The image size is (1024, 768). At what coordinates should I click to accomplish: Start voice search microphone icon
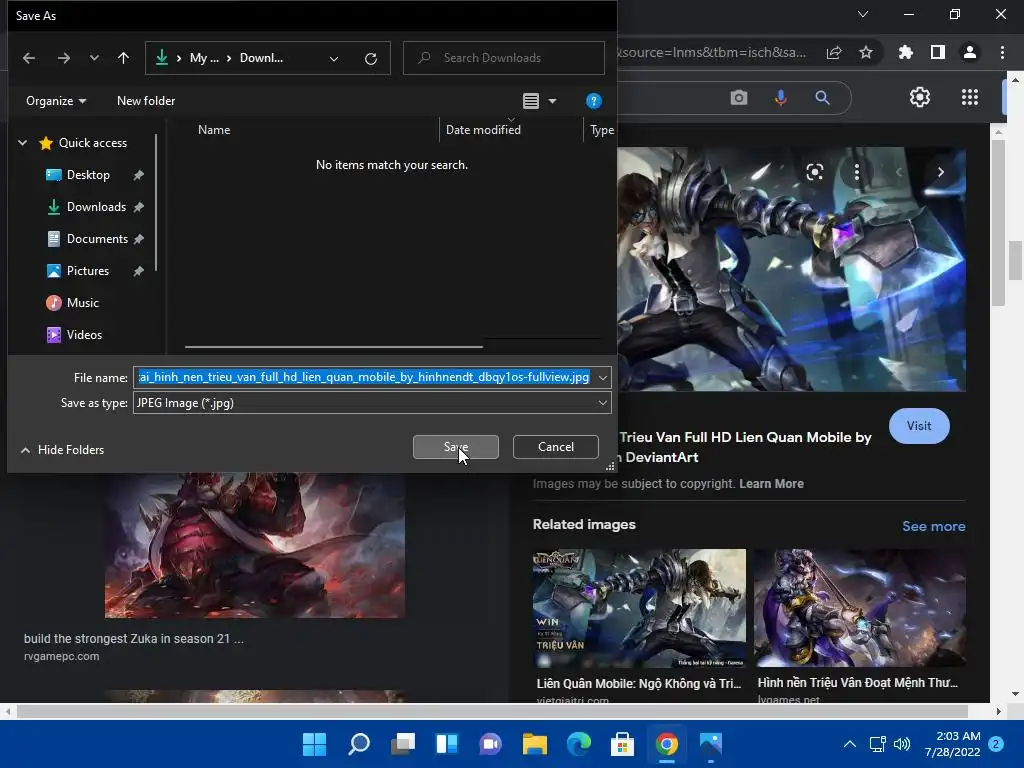[780, 98]
